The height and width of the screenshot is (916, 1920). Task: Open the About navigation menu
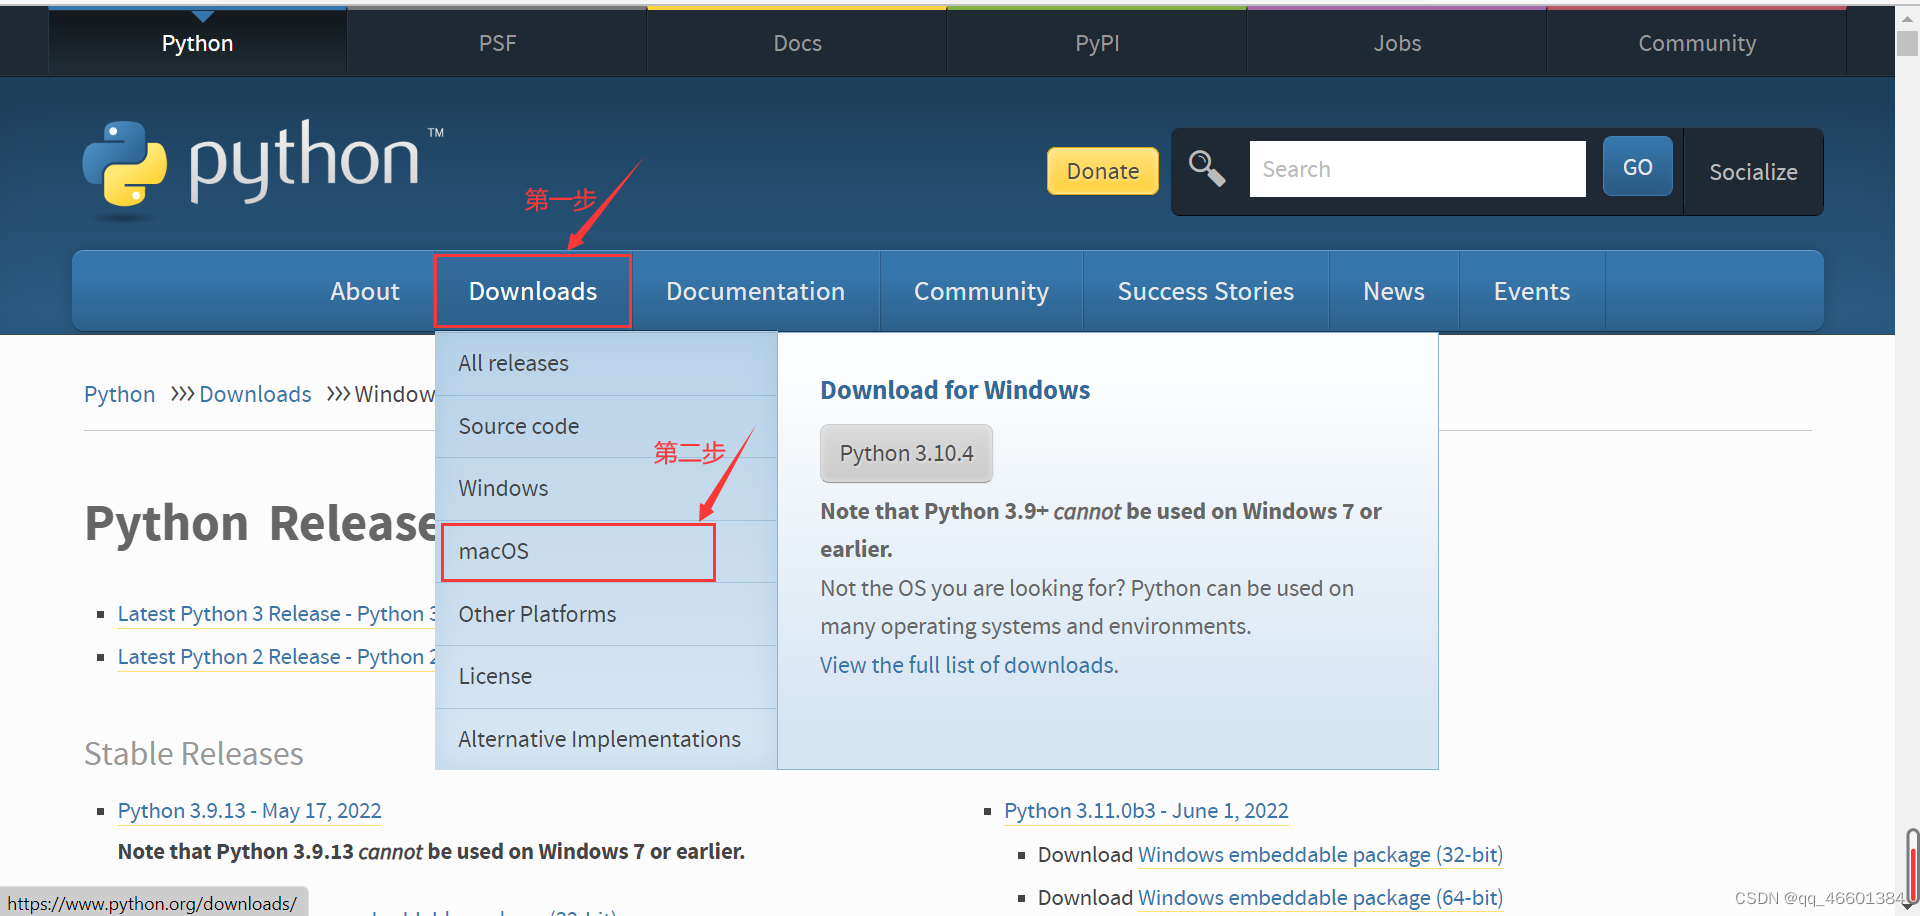tap(365, 291)
